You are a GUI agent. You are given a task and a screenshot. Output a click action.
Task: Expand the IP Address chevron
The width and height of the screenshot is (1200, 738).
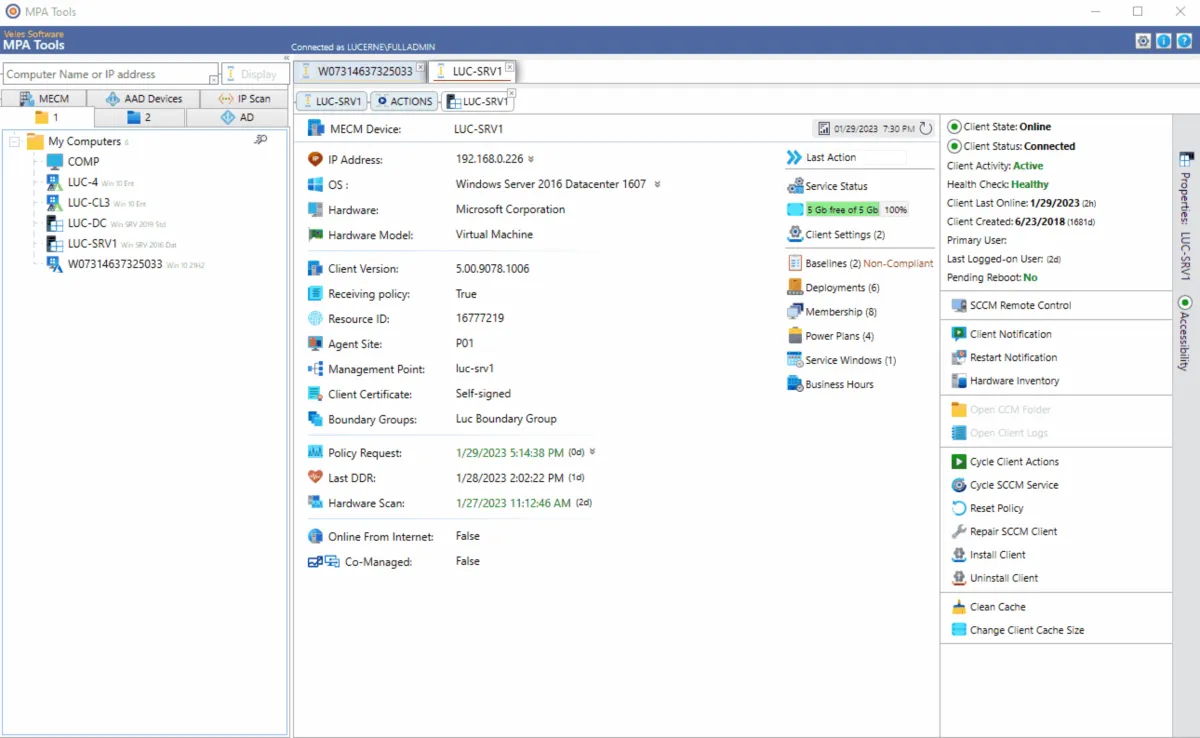[x=531, y=159]
